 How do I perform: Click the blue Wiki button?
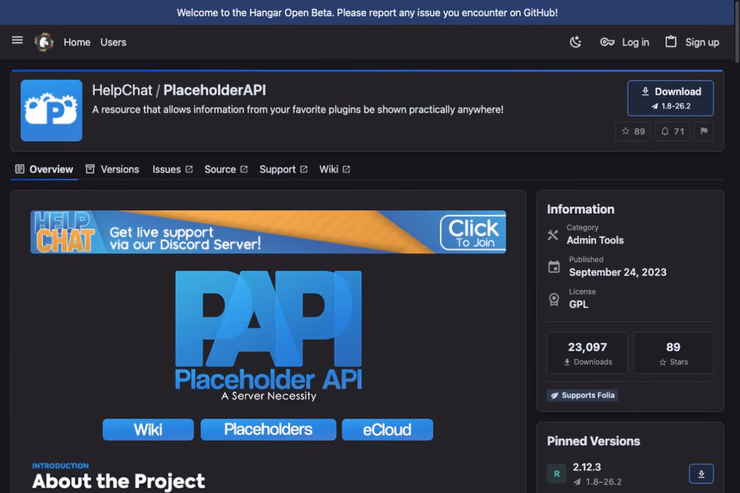pyautogui.click(x=148, y=430)
